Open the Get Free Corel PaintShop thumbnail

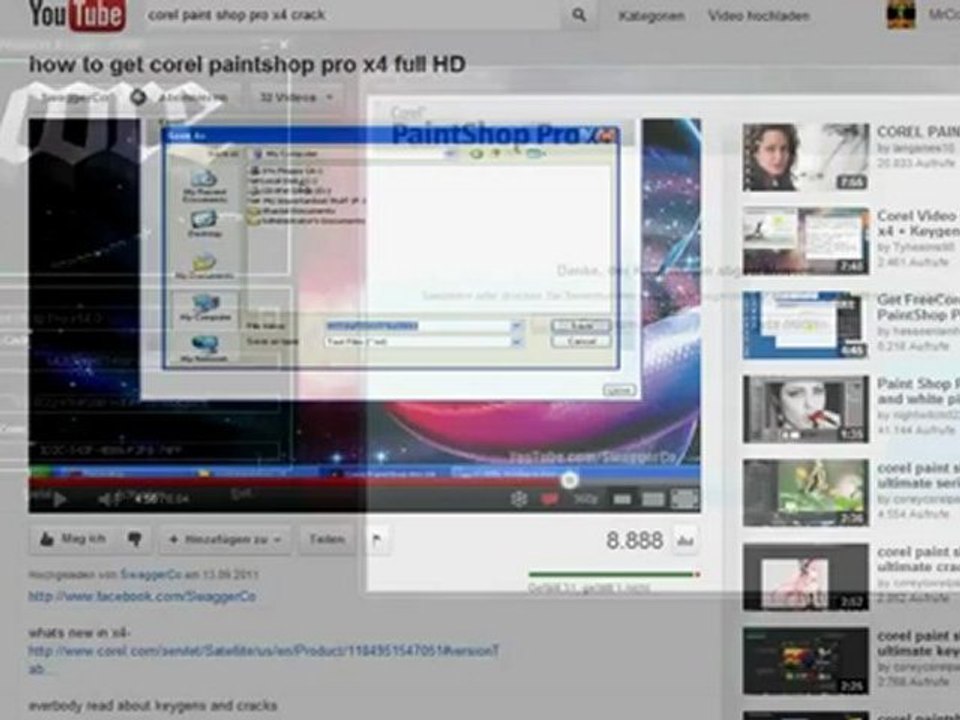pyautogui.click(x=806, y=325)
